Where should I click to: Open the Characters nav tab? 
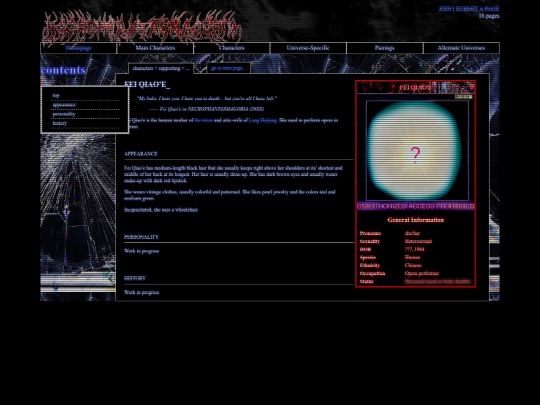tap(231, 48)
